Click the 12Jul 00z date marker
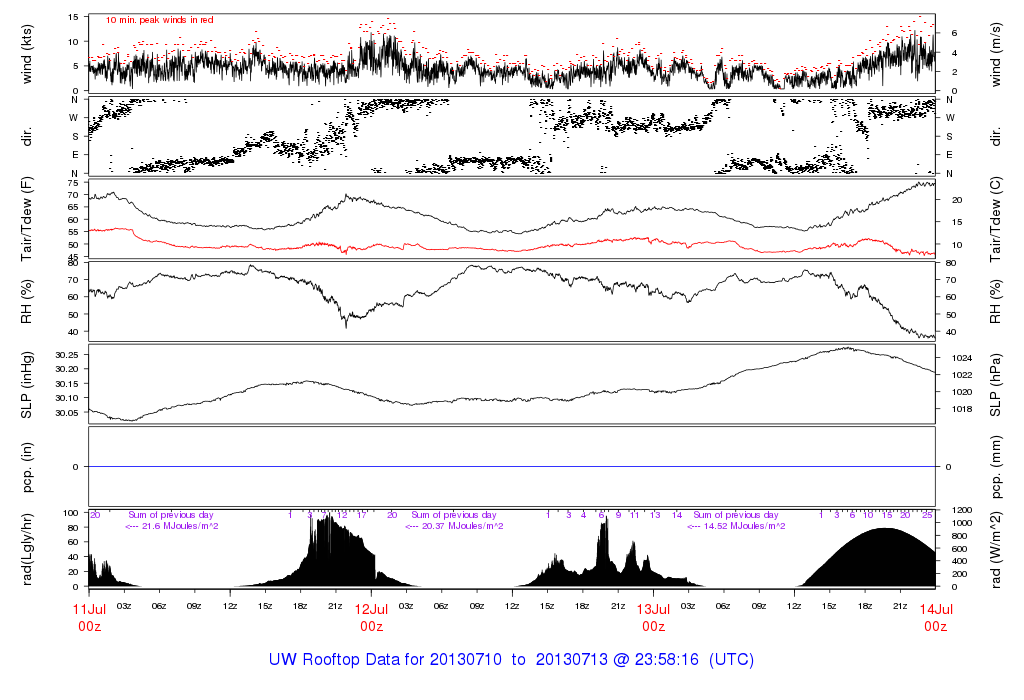 click(372, 617)
